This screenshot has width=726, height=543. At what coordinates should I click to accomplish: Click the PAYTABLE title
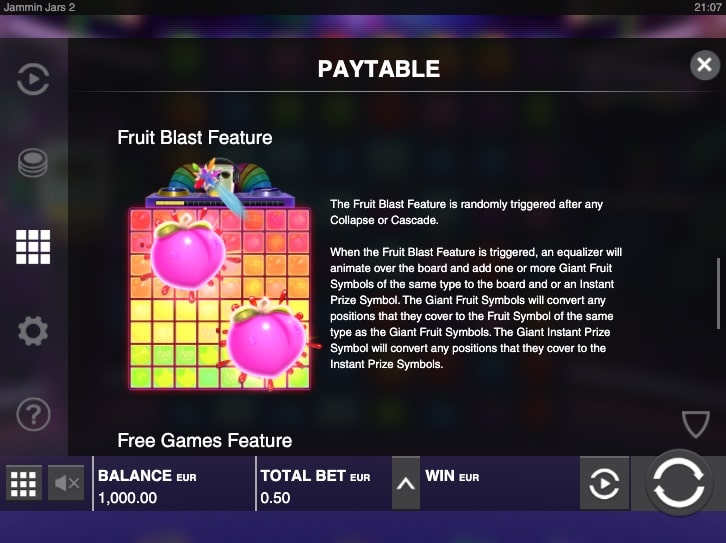click(x=379, y=69)
